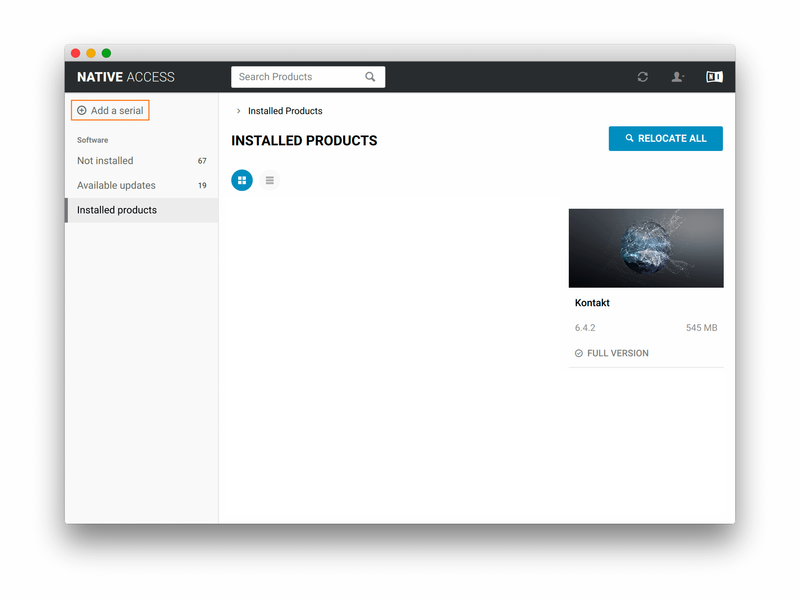
Task: Click the RELOCATE ALL button
Action: [x=665, y=138]
